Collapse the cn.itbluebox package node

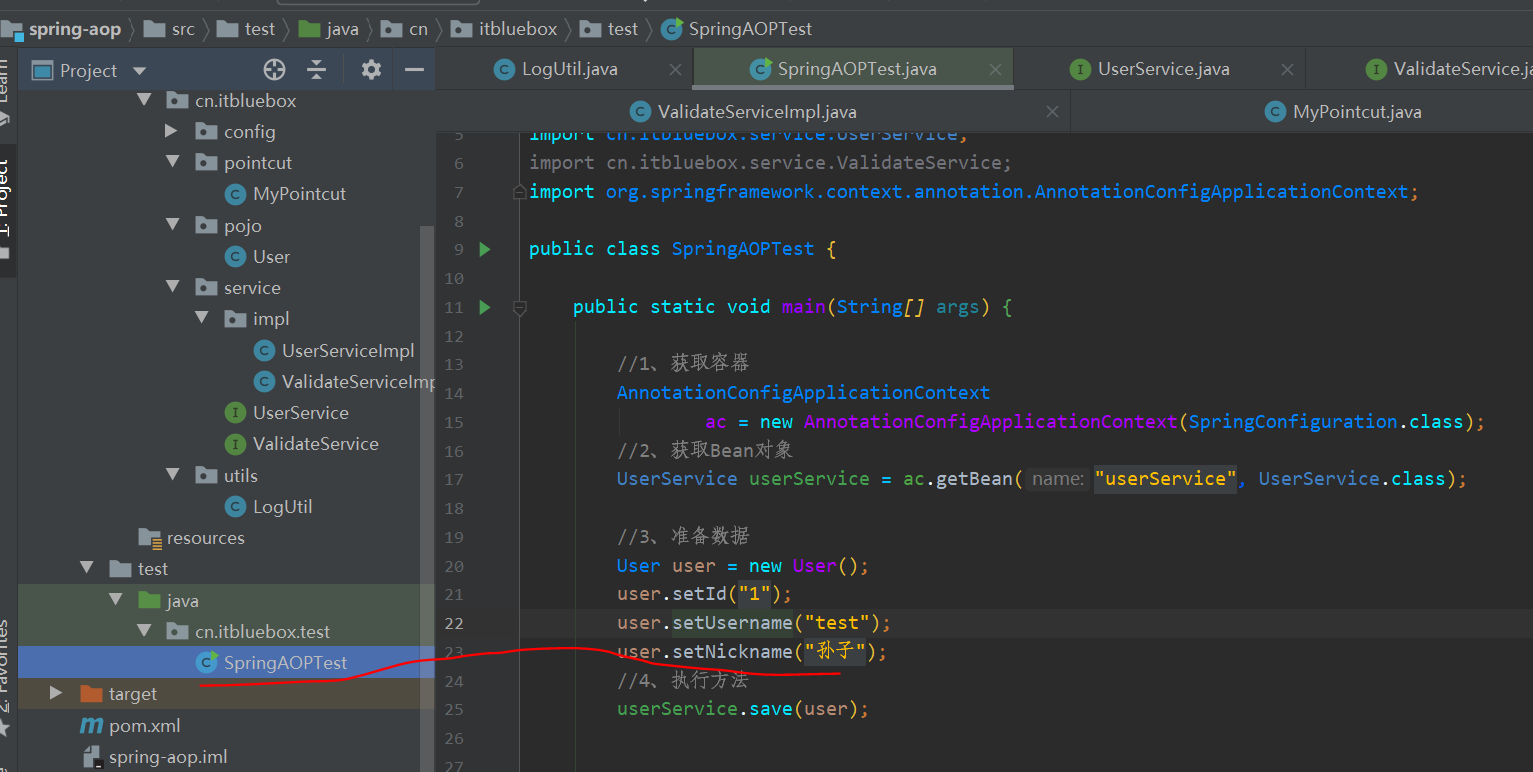[x=145, y=100]
